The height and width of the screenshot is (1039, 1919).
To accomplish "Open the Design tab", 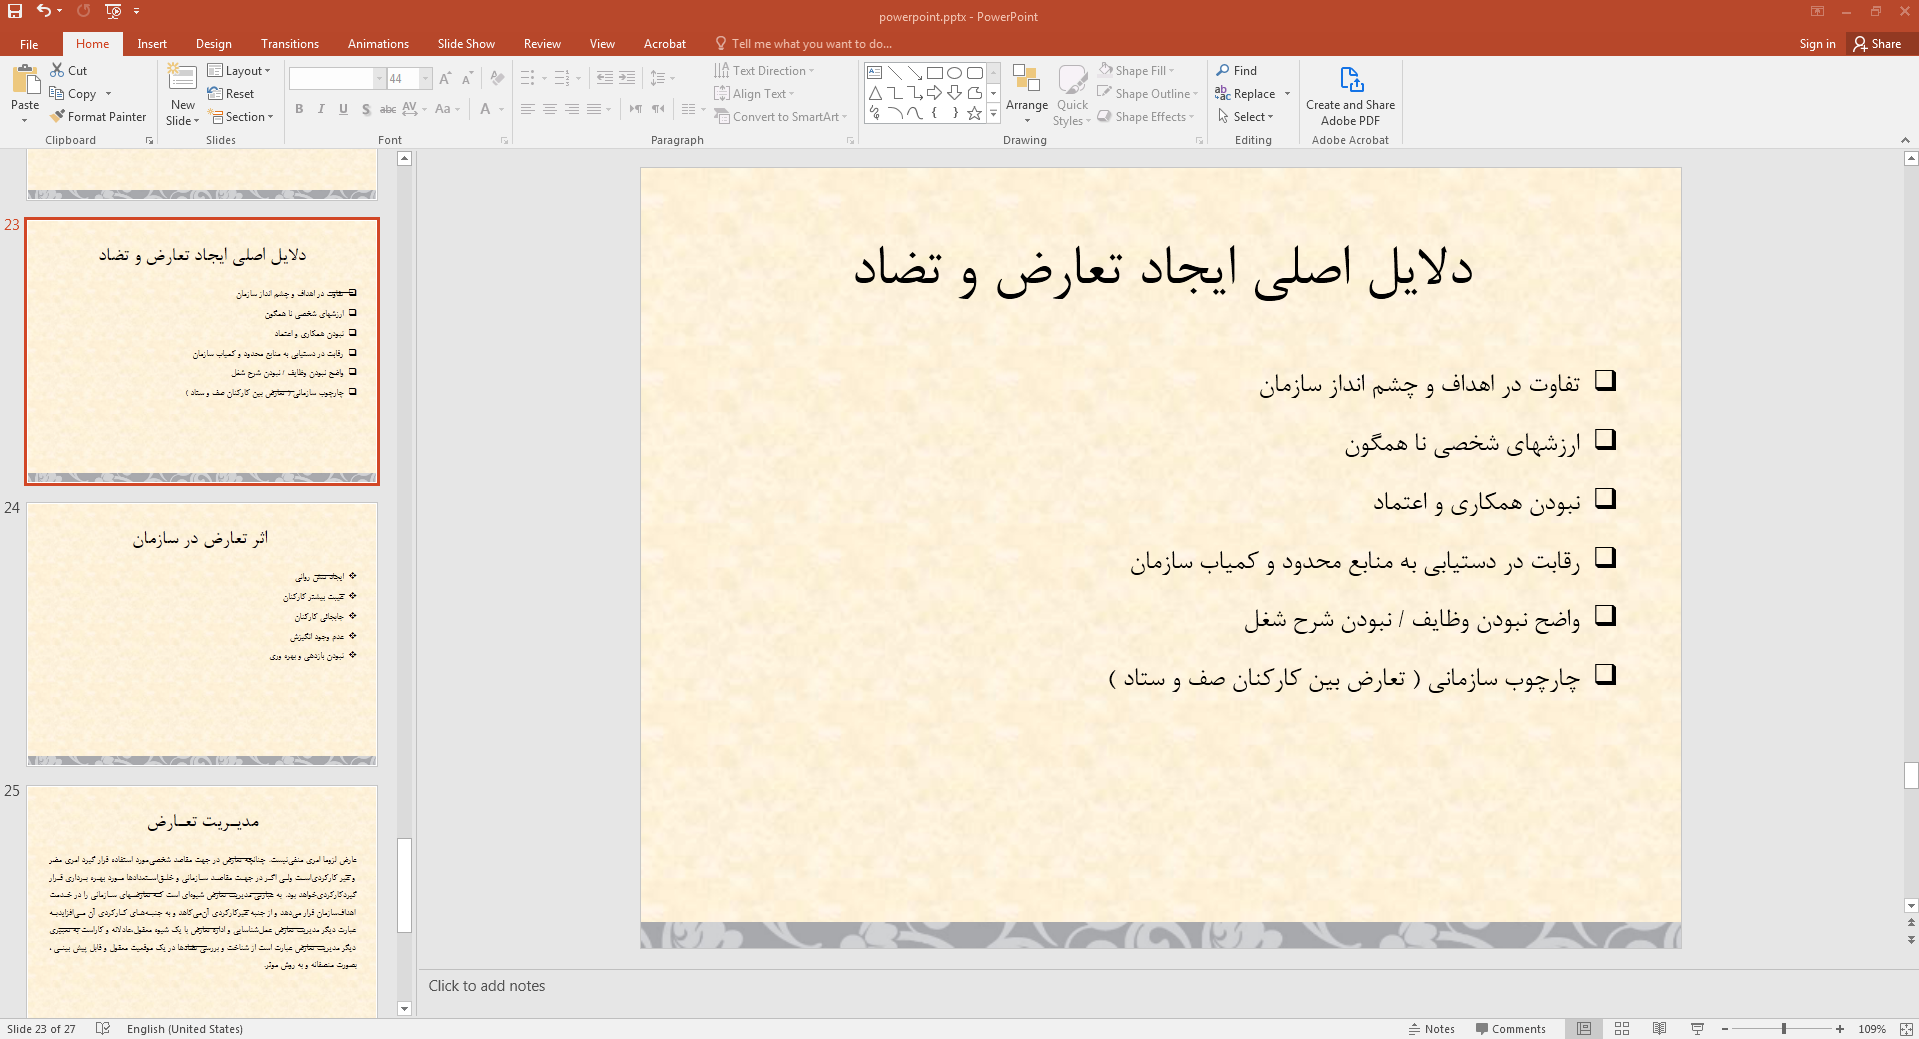I will pyautogui.click(x=213, y=44).
